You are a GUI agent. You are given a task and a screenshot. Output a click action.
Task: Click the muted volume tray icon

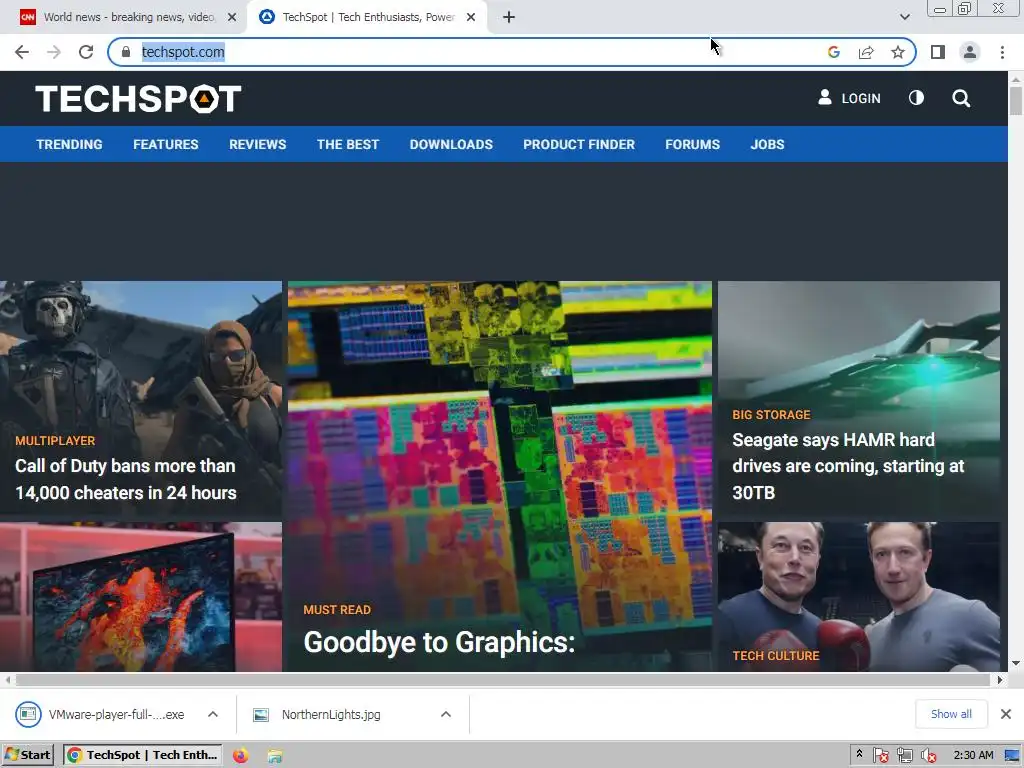coord(927,756)
